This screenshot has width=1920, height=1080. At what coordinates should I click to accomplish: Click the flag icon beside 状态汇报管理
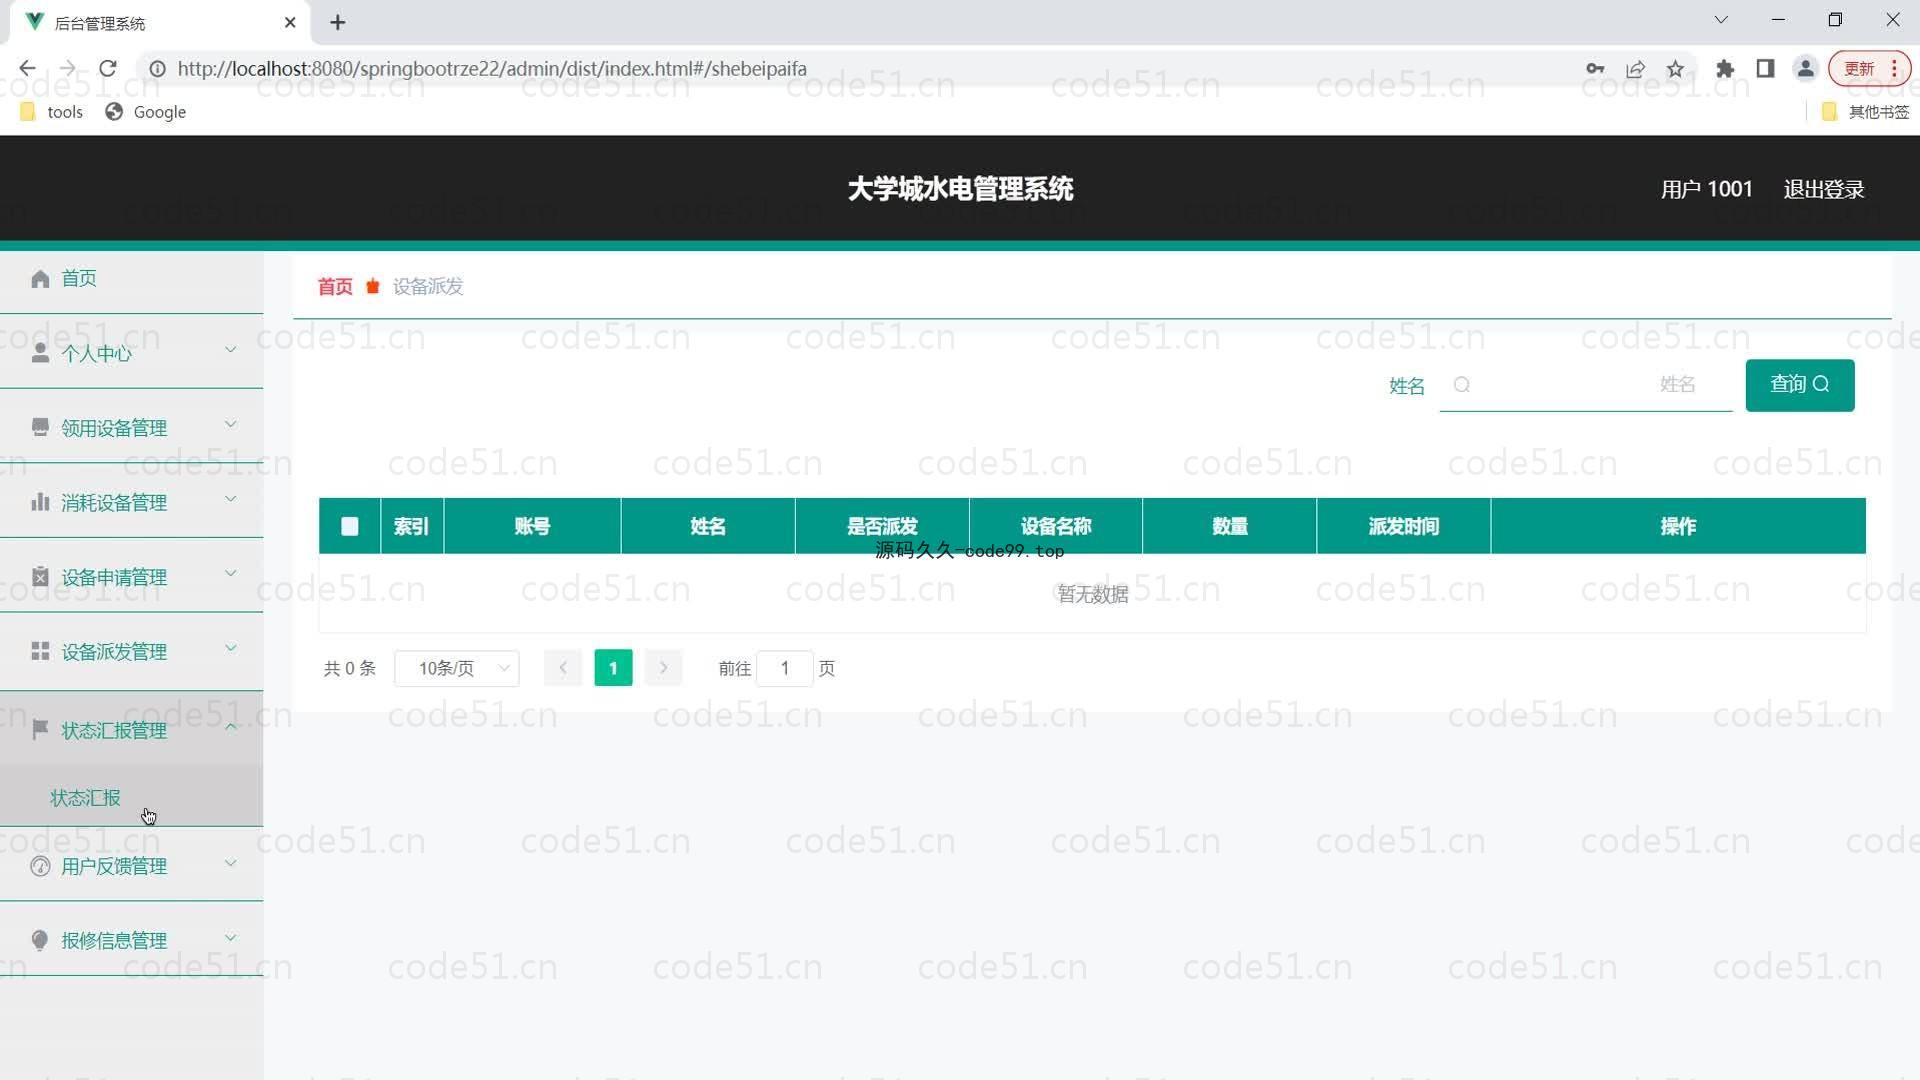tap(40, 730)
